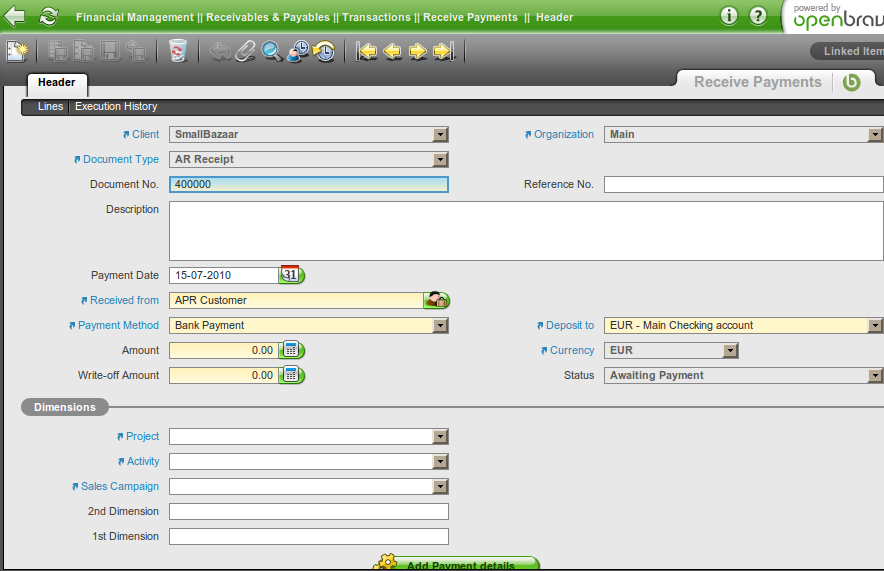The image size is (884, 571).
Task: Click the floppy disk Save icon
Action: (x=110, y=51)
